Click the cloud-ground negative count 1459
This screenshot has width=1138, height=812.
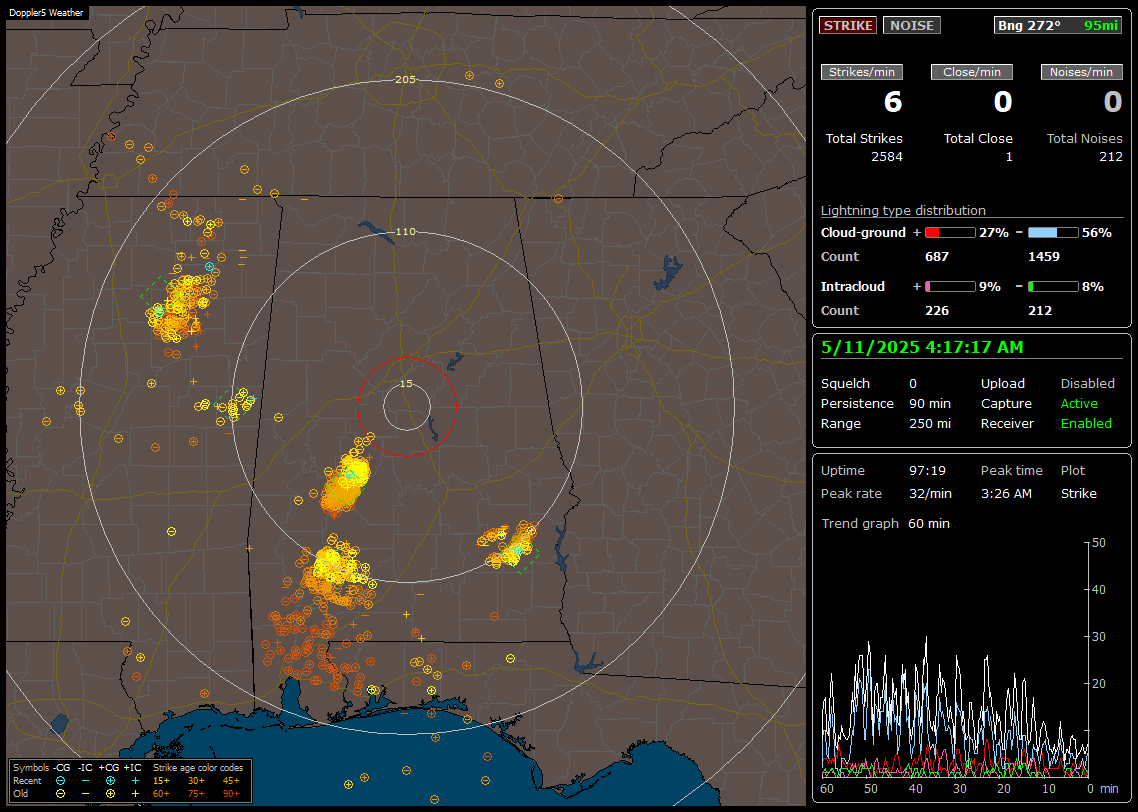tap(1044, 257)
